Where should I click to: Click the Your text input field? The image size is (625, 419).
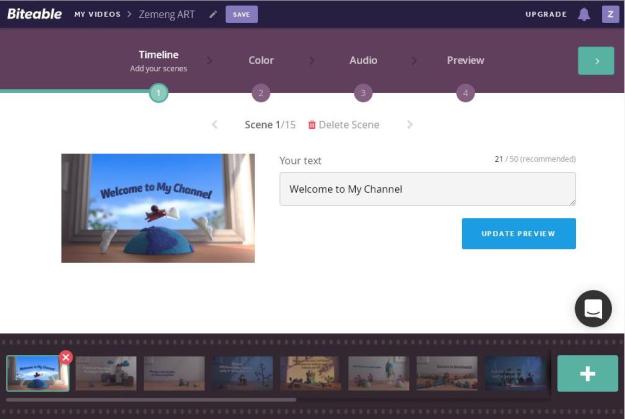(x=427, y=189)
